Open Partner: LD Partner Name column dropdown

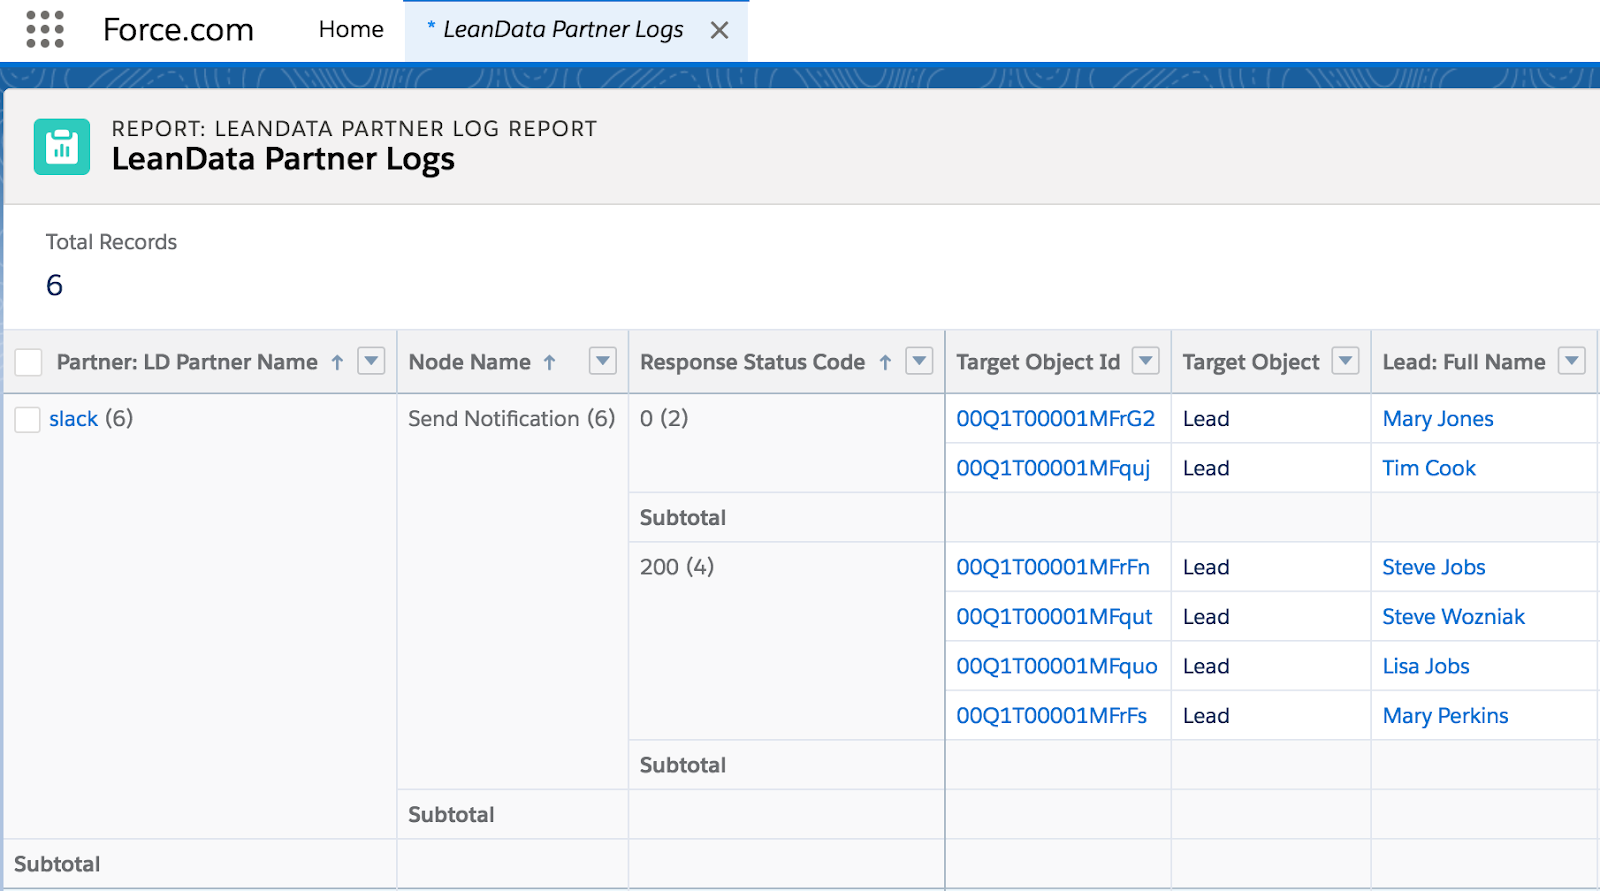click(371, 361)
